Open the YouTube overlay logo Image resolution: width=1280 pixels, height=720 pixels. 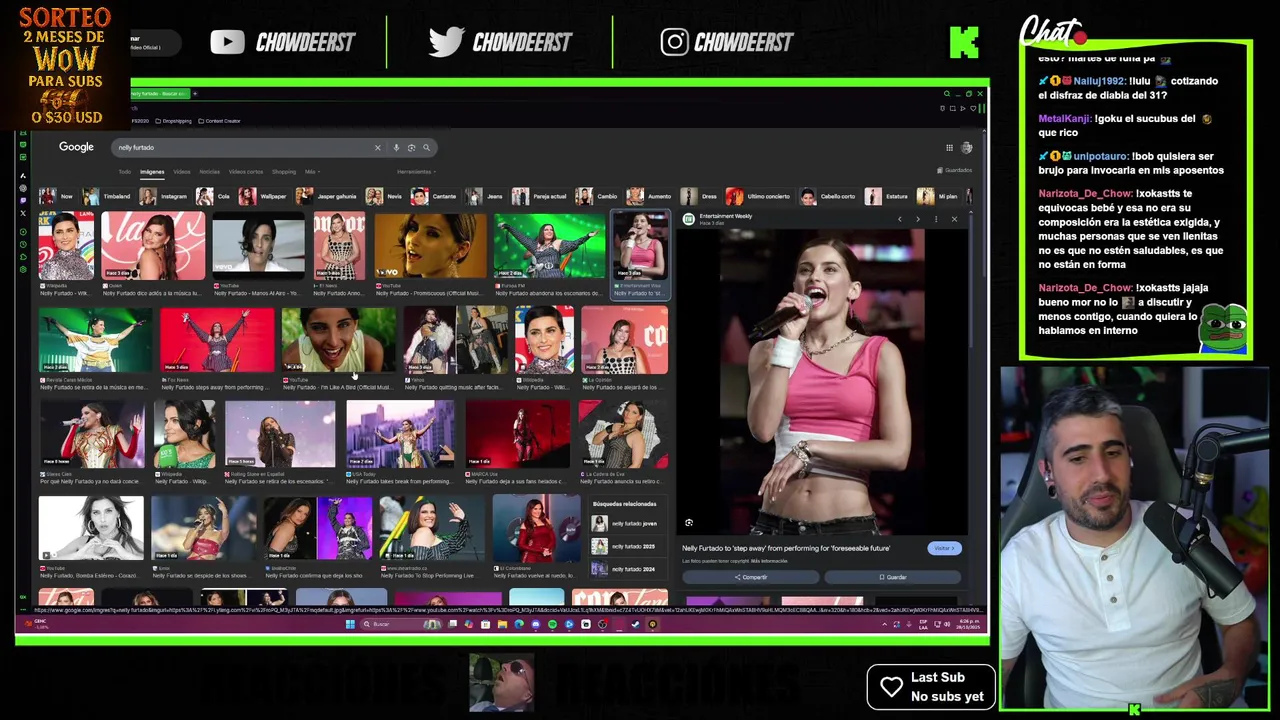click(x=227, y=42)
